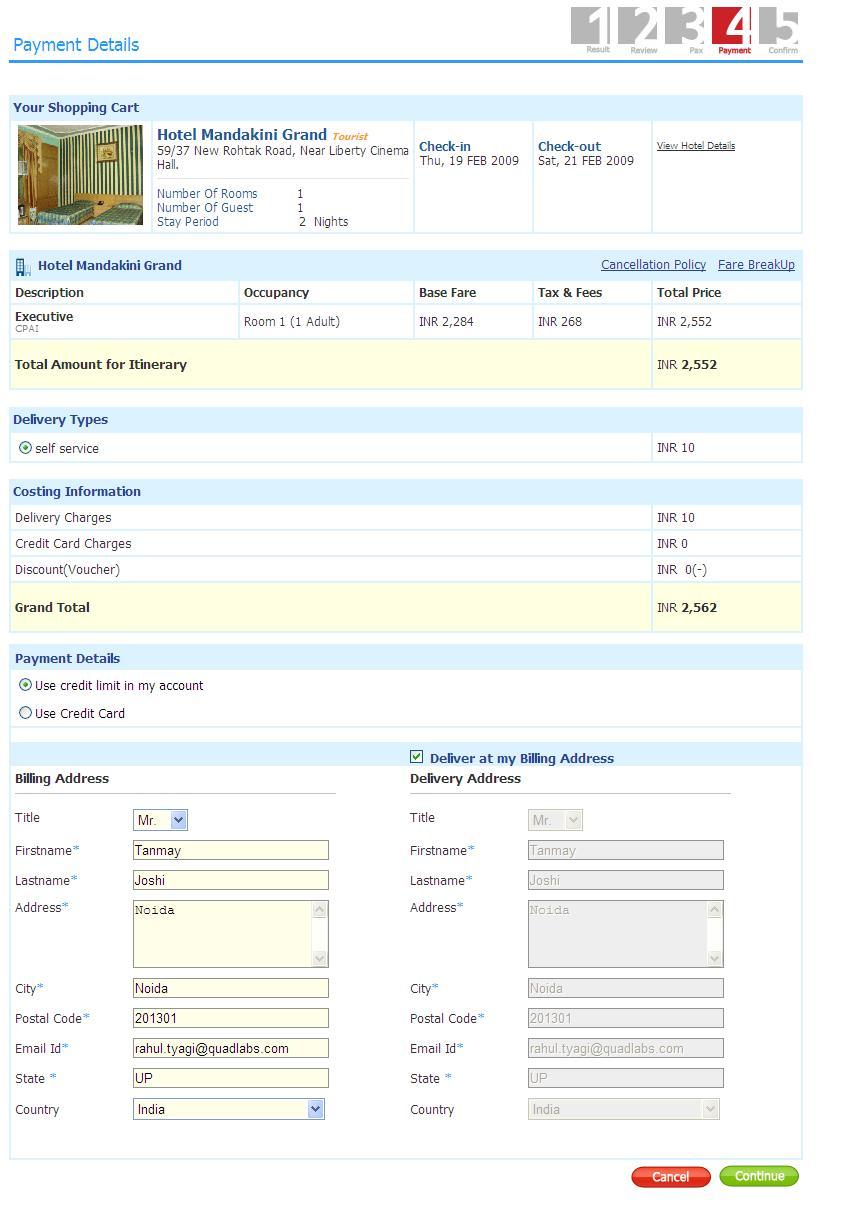
Task: Select the Use Credit Card option
Action: (x=26, y=713)
